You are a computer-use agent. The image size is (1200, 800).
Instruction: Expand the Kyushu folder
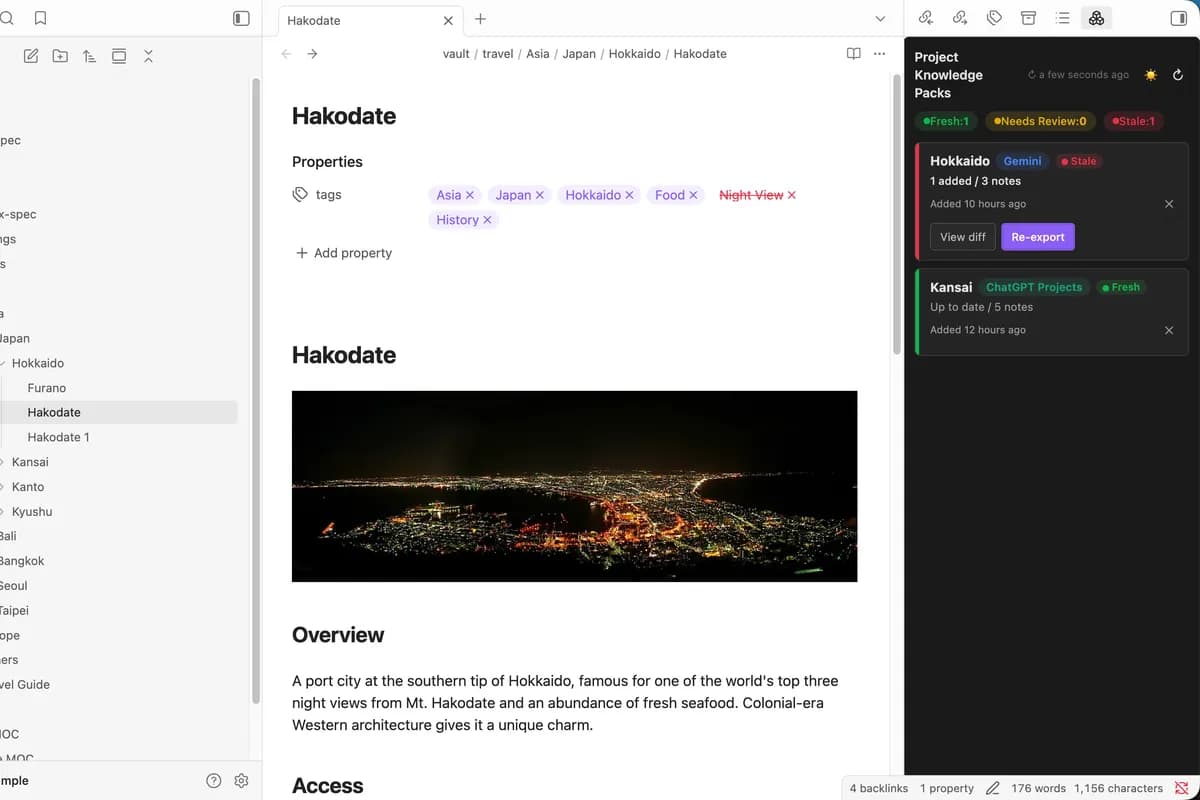[x=3, y=512]
